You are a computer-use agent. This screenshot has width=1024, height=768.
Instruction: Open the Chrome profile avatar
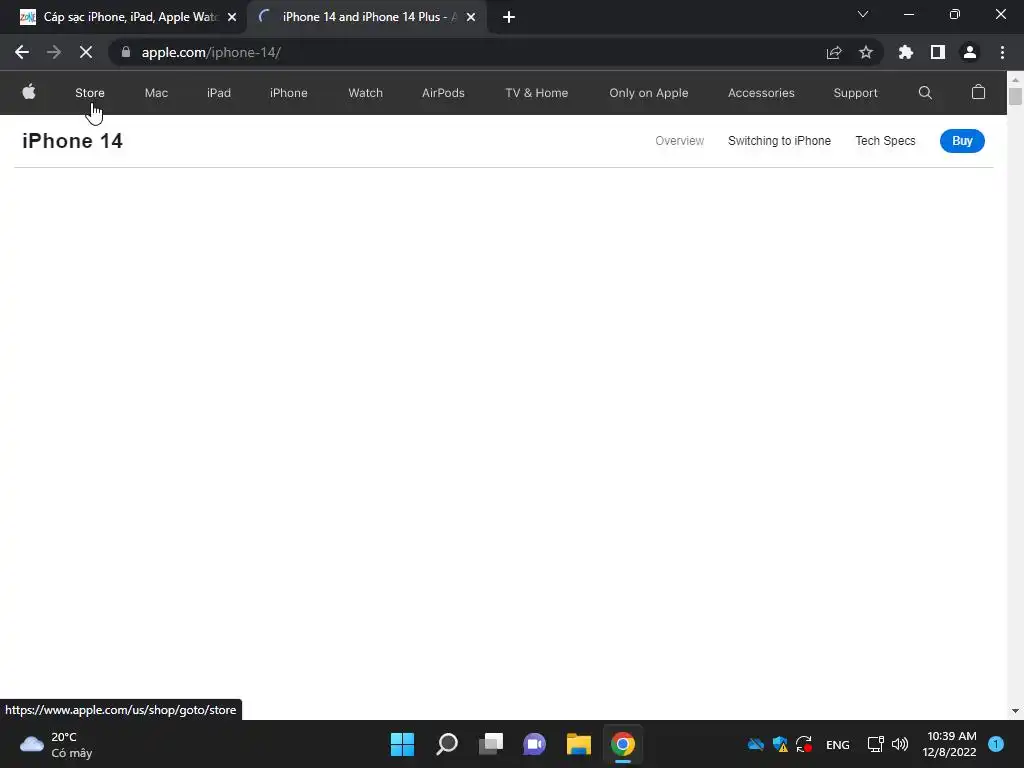pyautogui.click(x=969, y=52)
